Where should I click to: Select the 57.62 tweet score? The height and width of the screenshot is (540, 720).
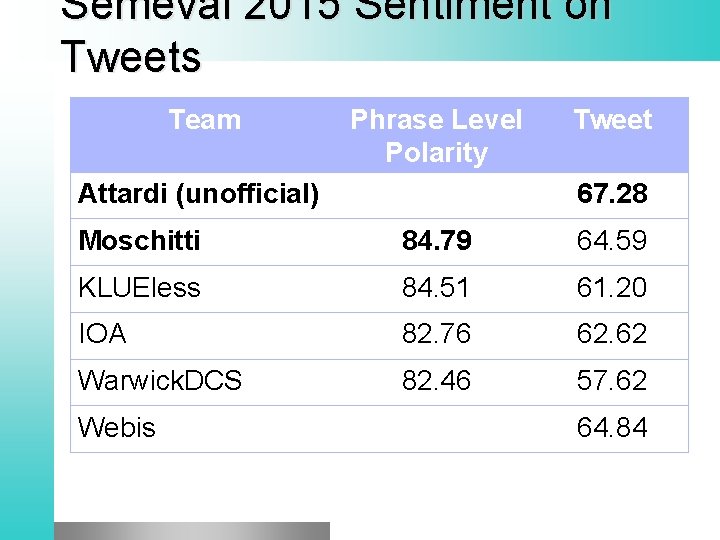(612, 381)
